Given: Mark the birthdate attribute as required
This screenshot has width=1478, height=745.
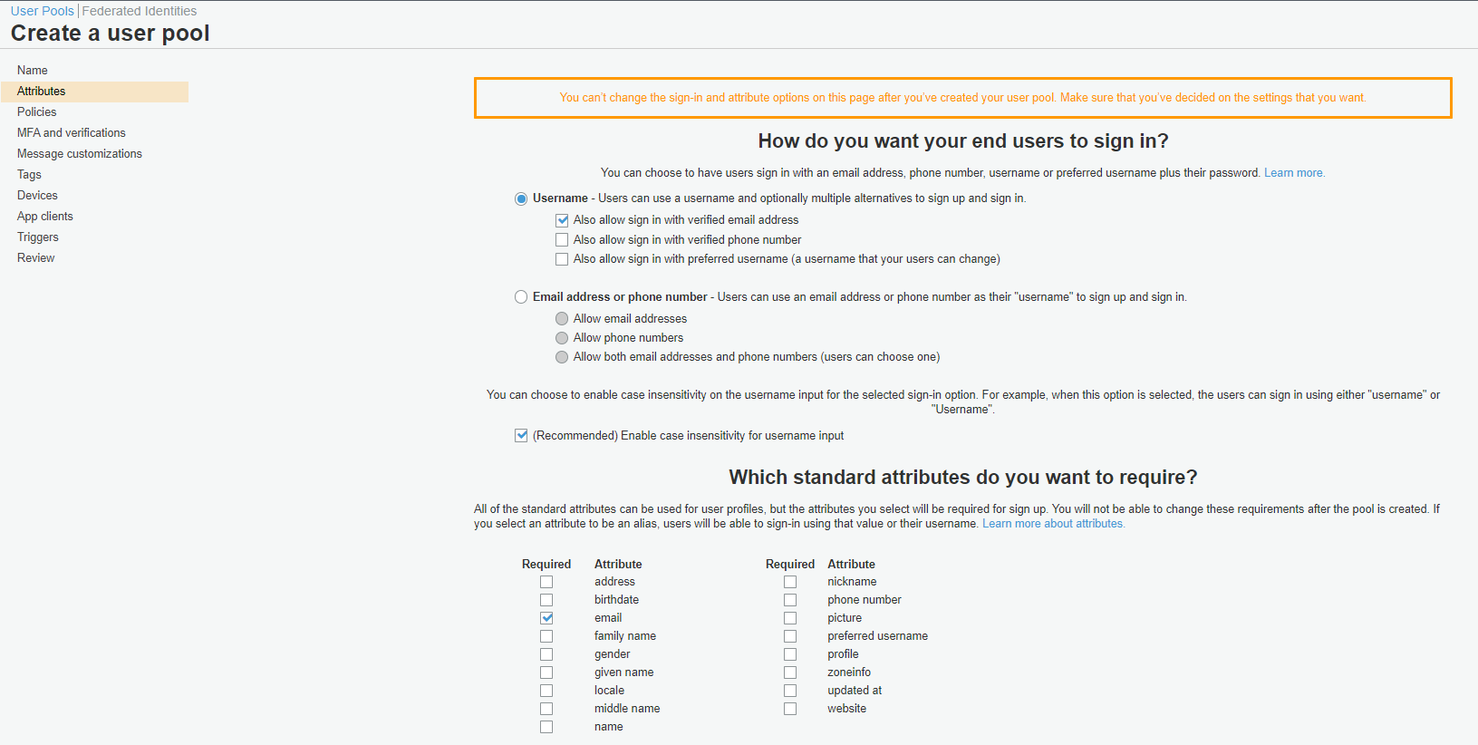Looking at the screenshot, I should [x=546, y=599].
